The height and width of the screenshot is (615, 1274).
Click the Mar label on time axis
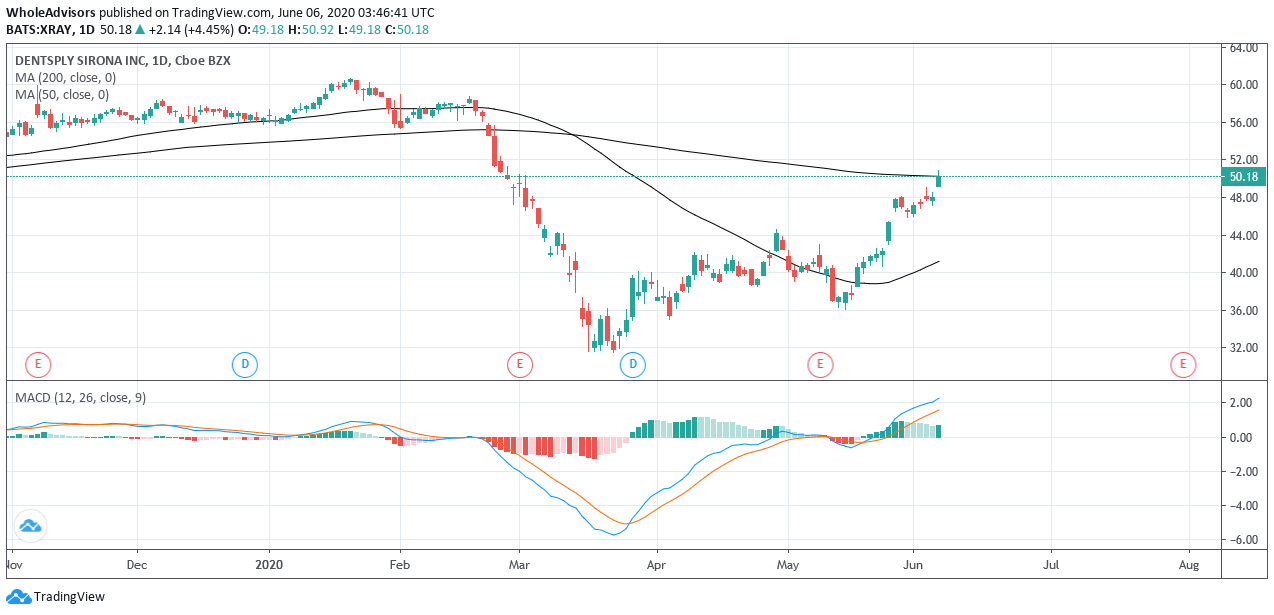(519, 564)
